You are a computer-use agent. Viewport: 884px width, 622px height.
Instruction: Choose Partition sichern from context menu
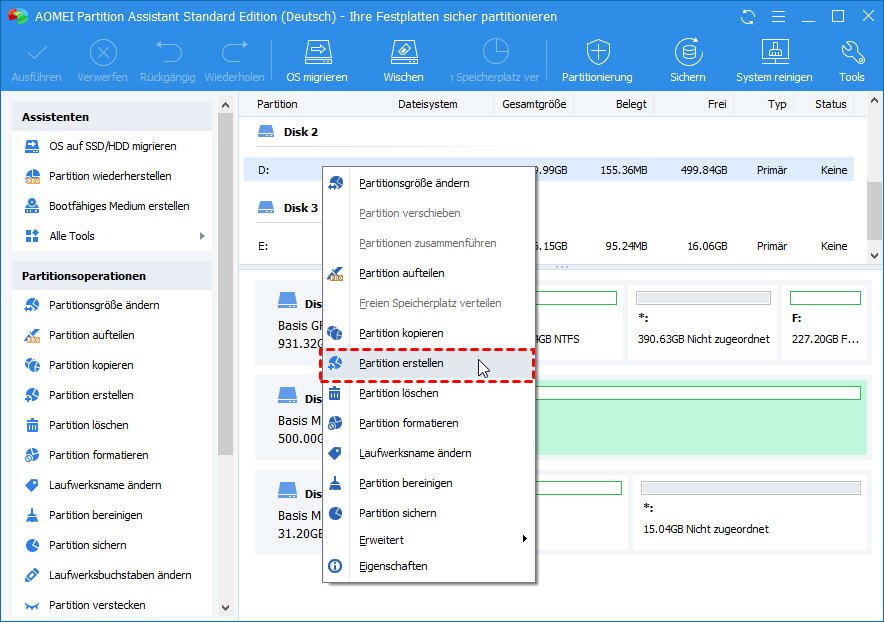pos(428,513)
